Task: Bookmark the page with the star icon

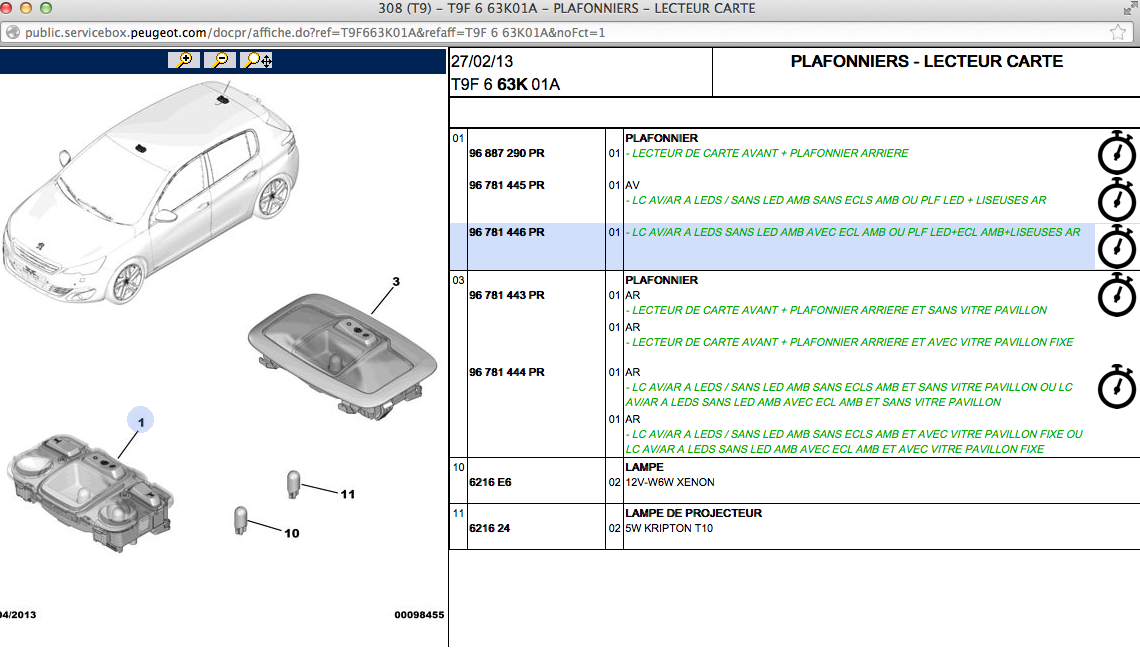Action: 1118,32
